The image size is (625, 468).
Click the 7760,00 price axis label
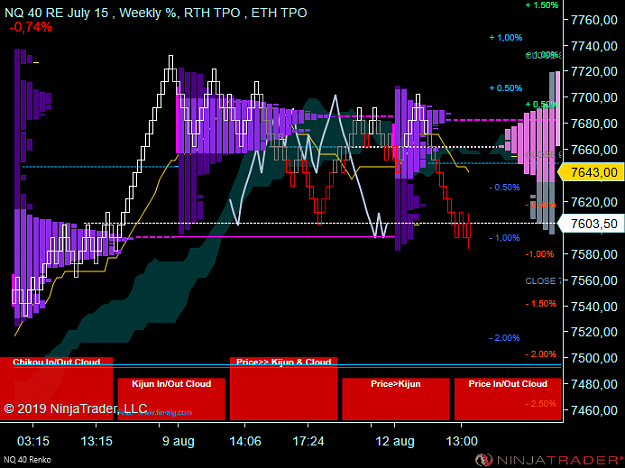pos(594,20)
